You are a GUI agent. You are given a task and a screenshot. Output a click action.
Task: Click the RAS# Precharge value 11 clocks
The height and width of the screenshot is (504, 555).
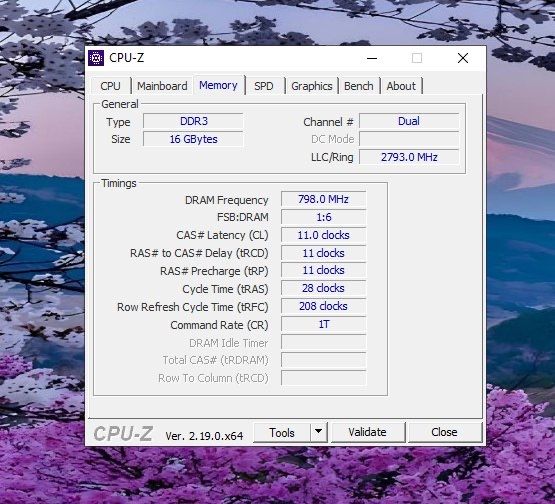324,270
